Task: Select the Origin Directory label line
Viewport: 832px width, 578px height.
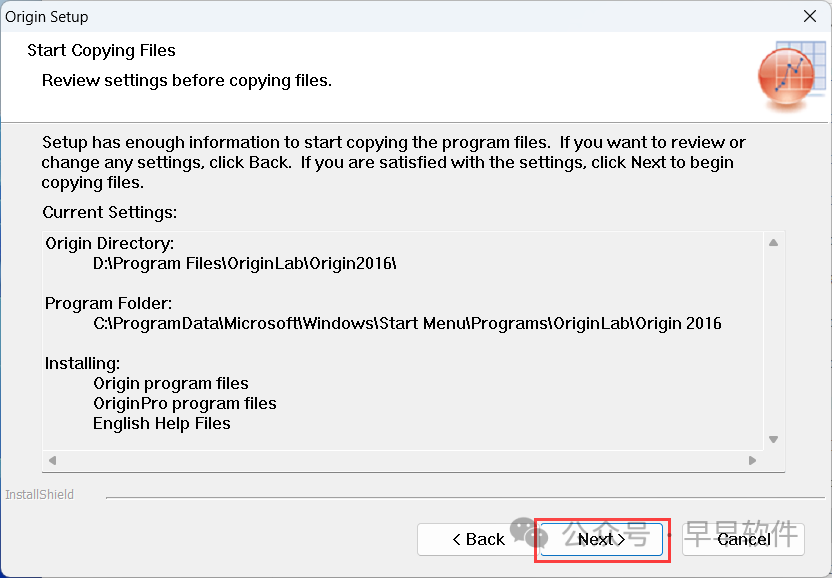Action: tap(110, 244)
